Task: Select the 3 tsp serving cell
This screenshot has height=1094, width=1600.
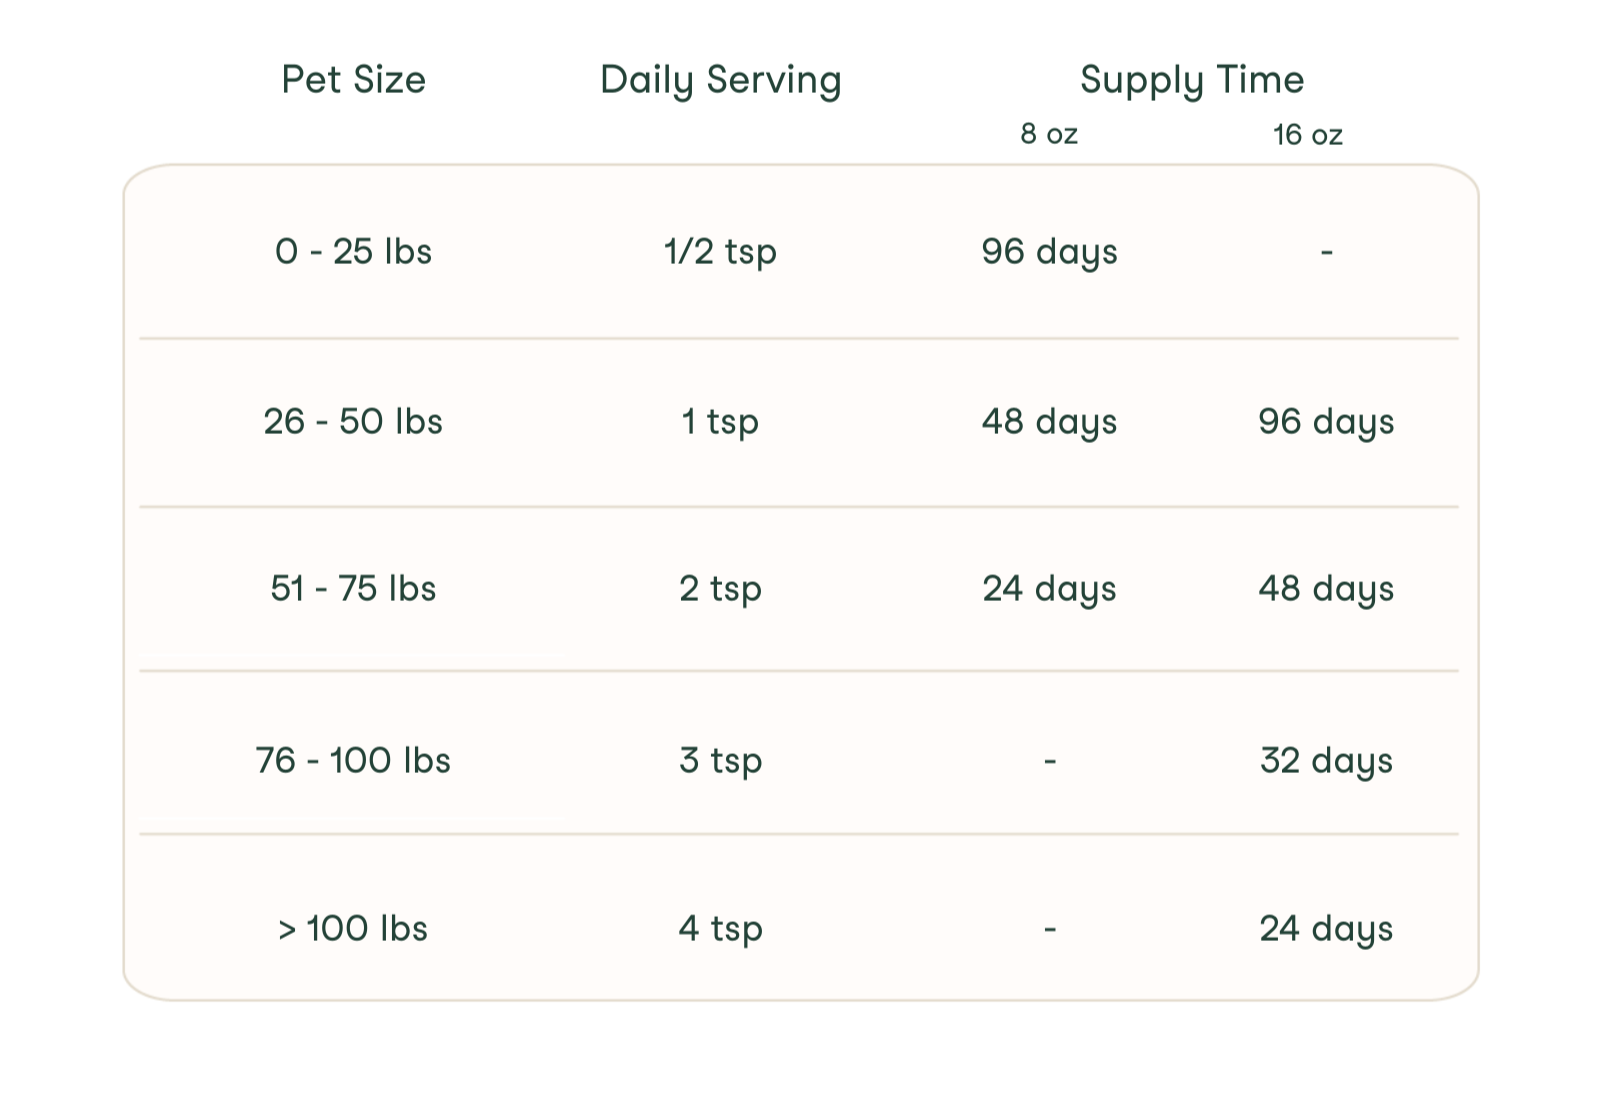Action: click(x=720, y=761)
